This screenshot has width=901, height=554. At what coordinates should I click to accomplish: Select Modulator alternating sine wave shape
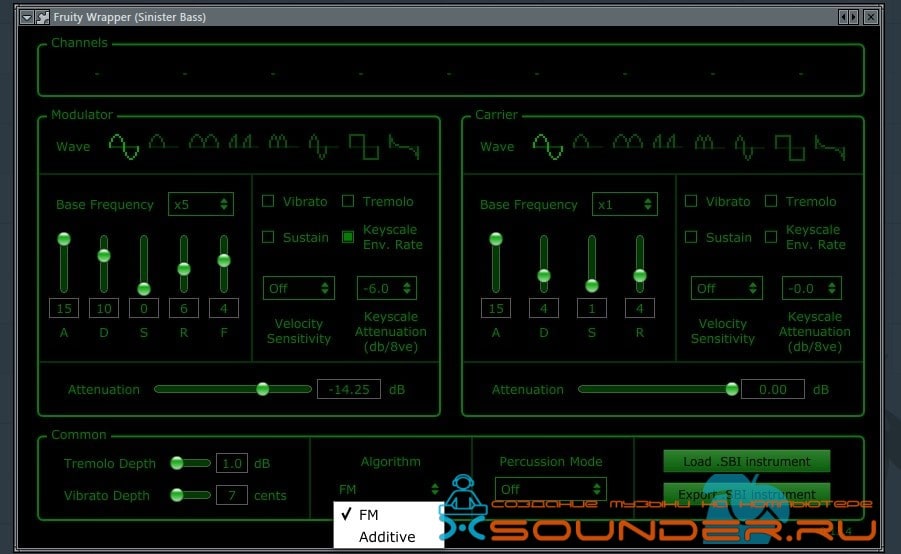pyautogui.click(x=324, y=147)
